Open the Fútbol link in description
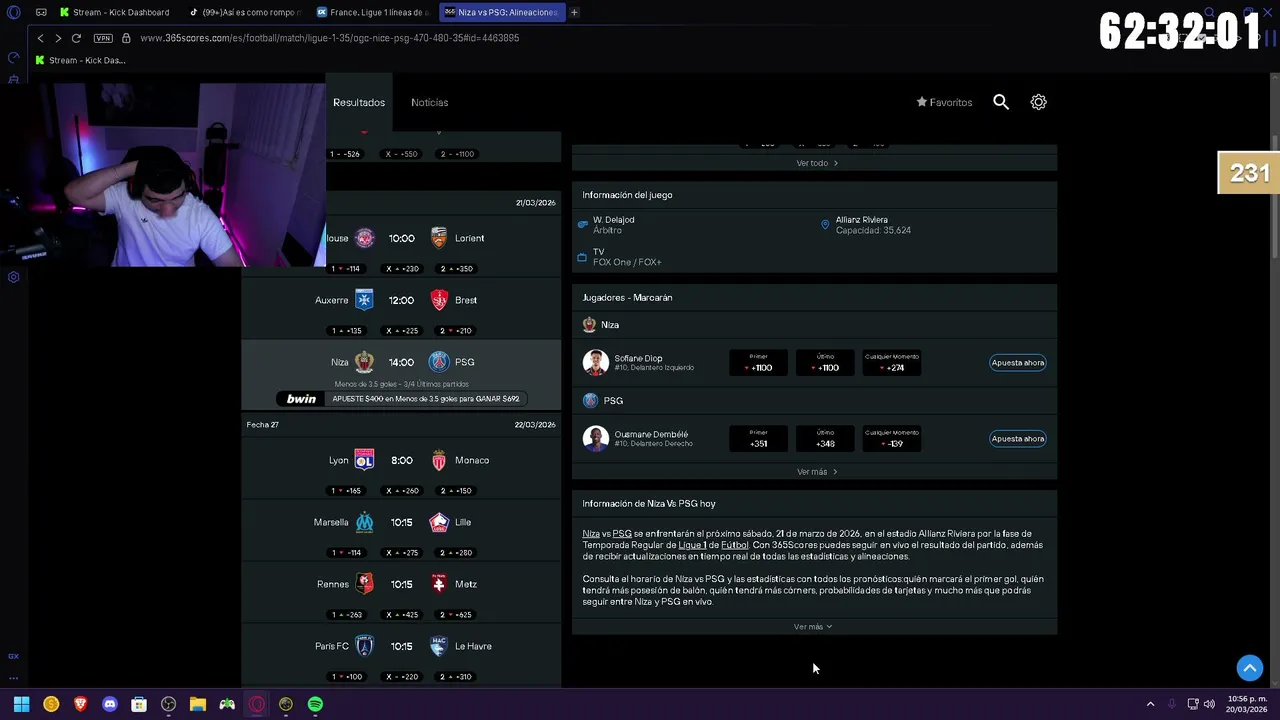This screenshot has height=720, width=1280. pos(734,545)
